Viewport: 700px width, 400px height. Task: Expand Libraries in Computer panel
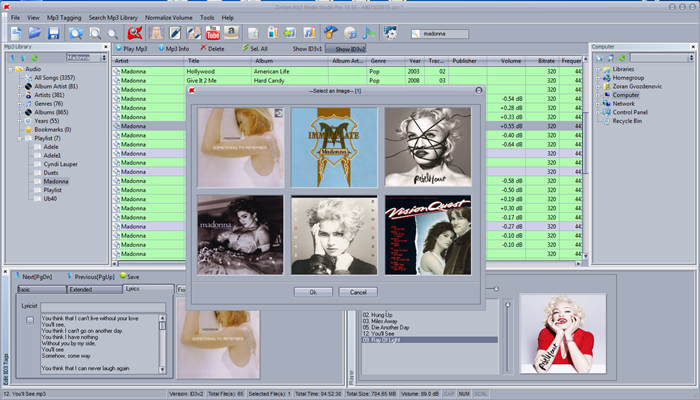pos(598,69)
